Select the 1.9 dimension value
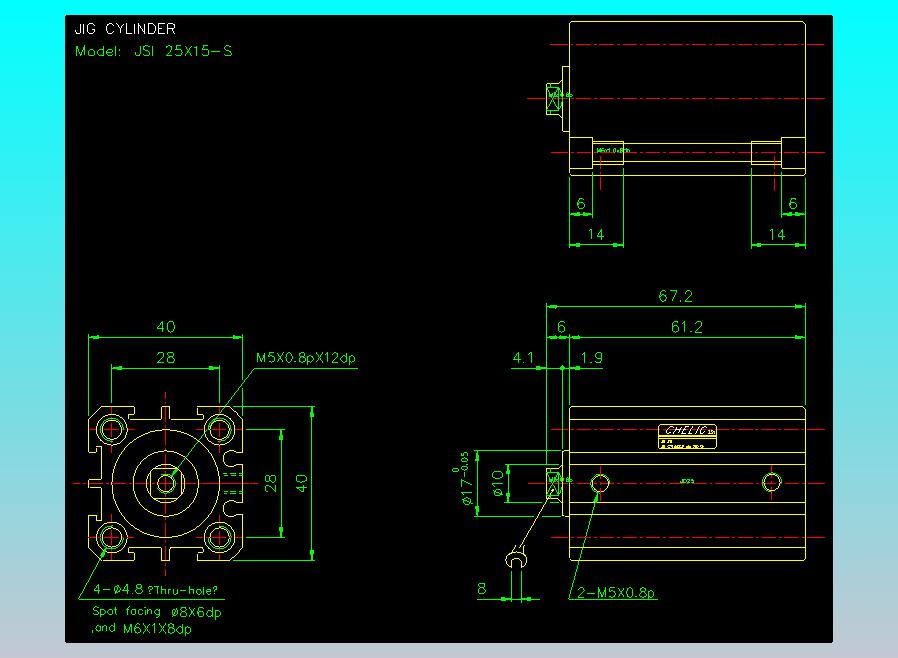Screen dimensions: 898x658 point(591,358)
